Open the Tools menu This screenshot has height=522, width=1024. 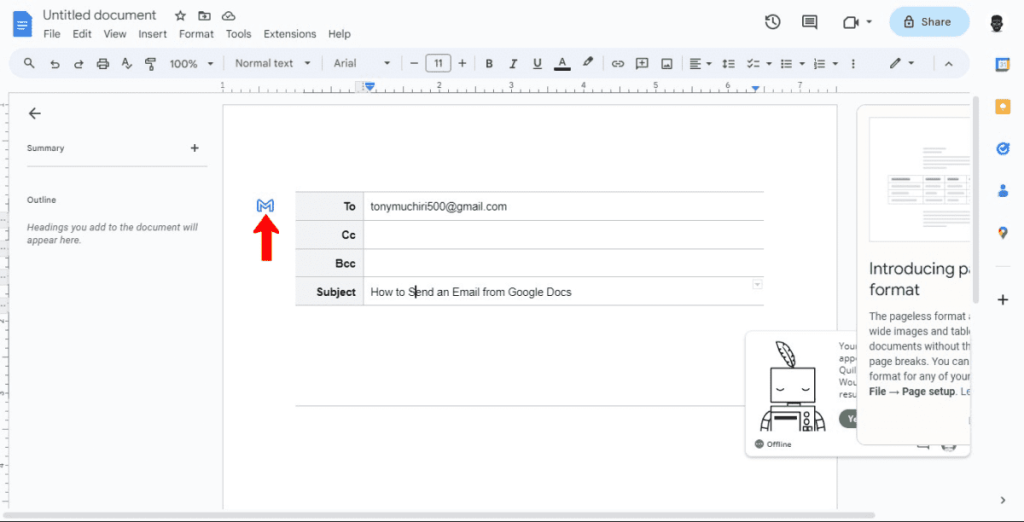point(238,34)
